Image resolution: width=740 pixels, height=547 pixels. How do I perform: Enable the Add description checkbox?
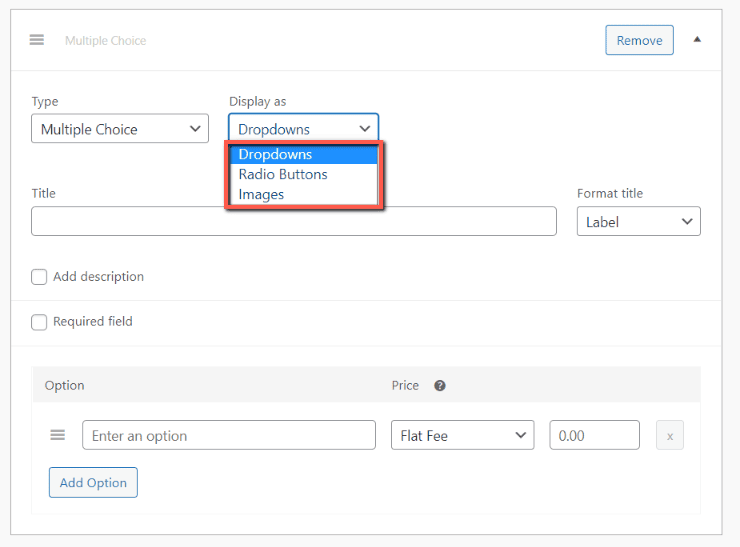pyautogui.click(x=39, y=277)
